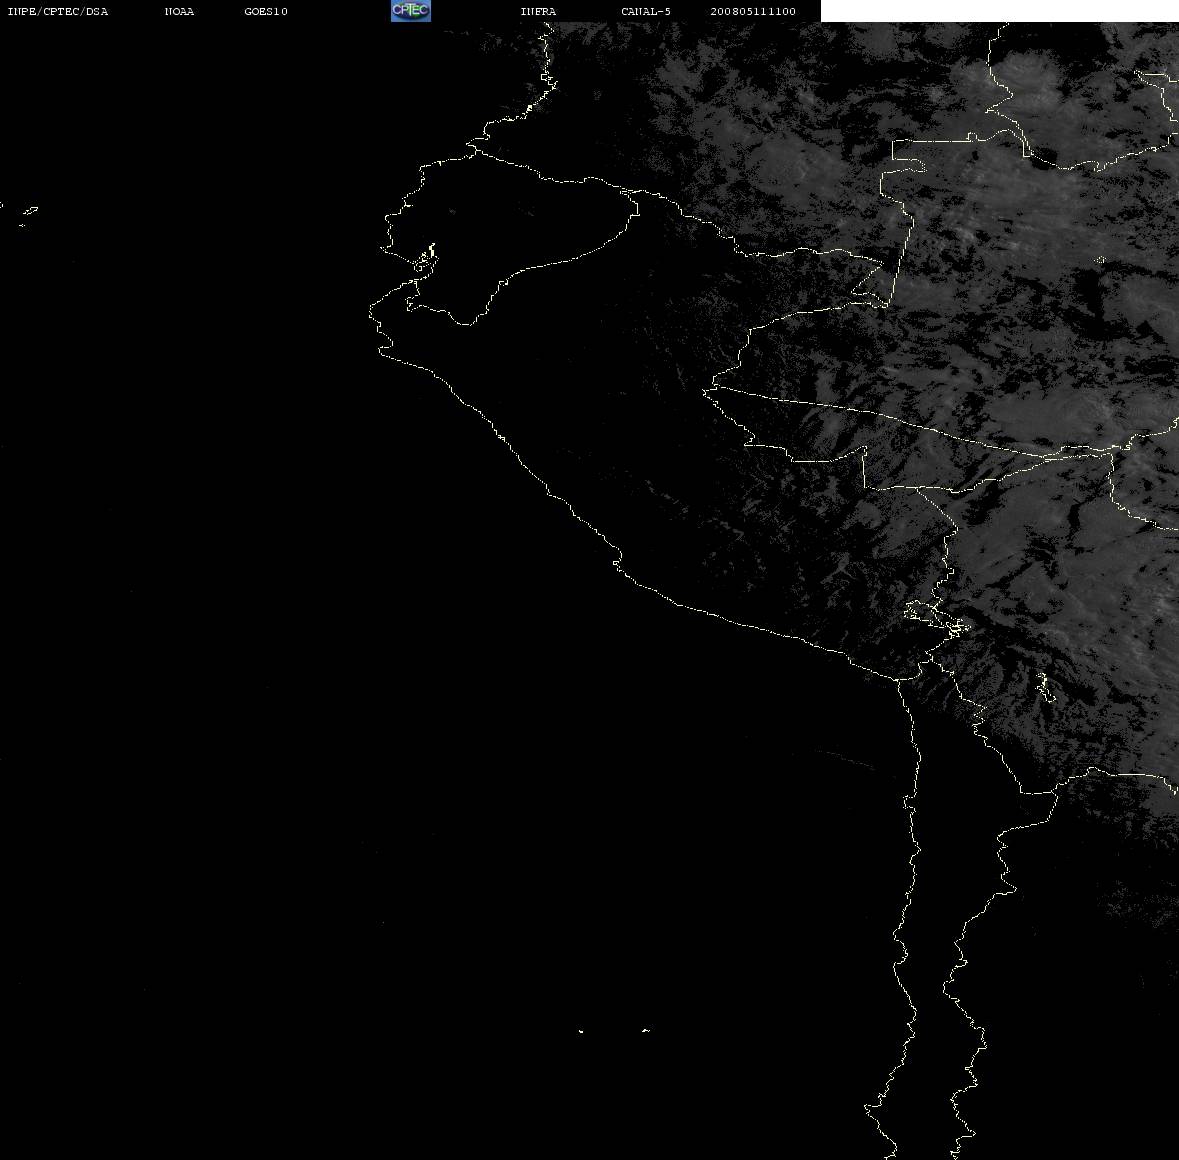1179x1160 pixels.
Task: Click the CANAL-5 channel label
Action: tap(646, 11)
